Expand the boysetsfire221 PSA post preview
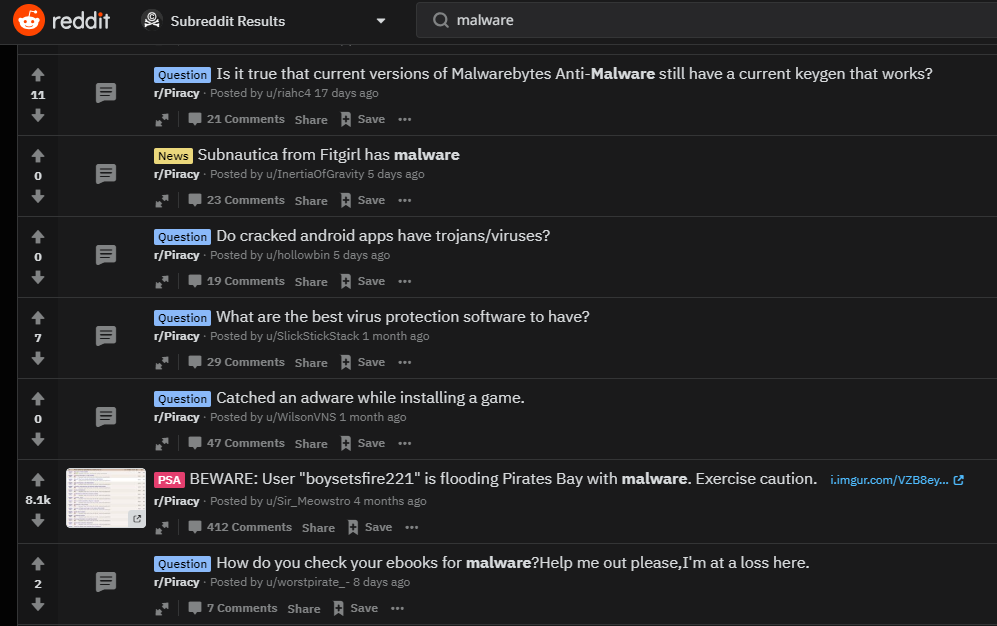997x626 pixels. click(x=162, y=527)
